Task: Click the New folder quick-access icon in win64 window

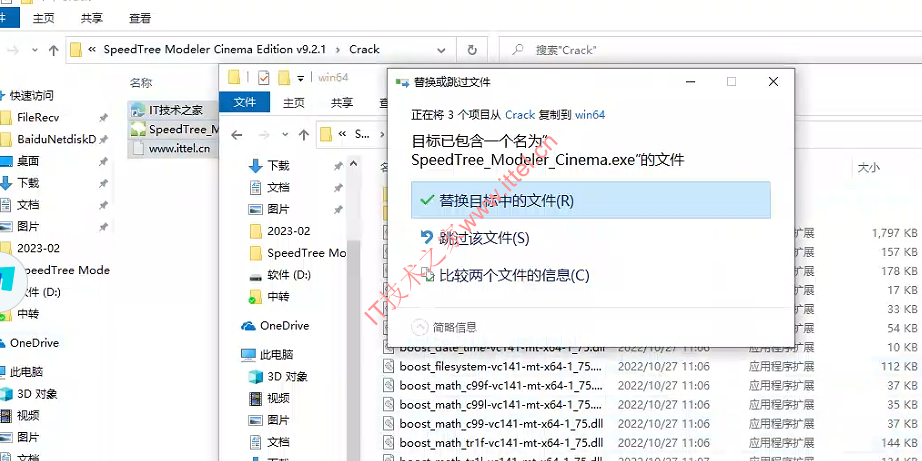Action: [284, 78]
